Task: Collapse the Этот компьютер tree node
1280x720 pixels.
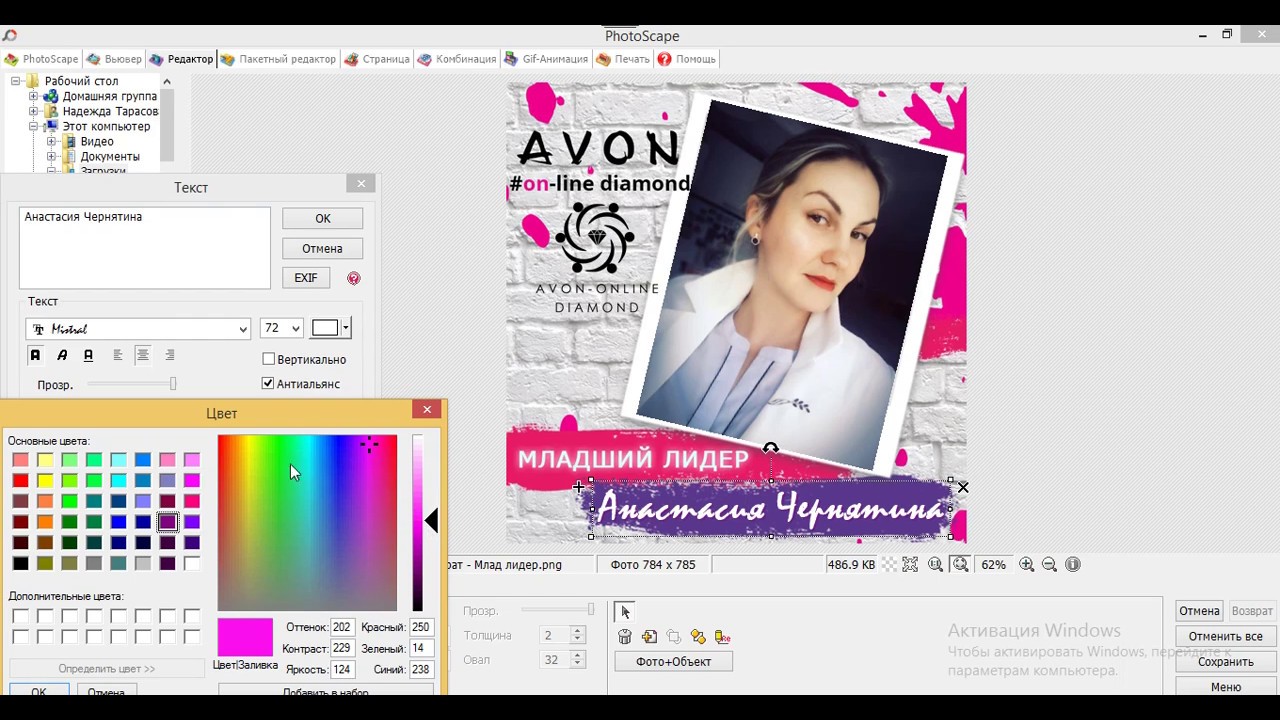Action: pyautogui.click(x=33, y=126)
